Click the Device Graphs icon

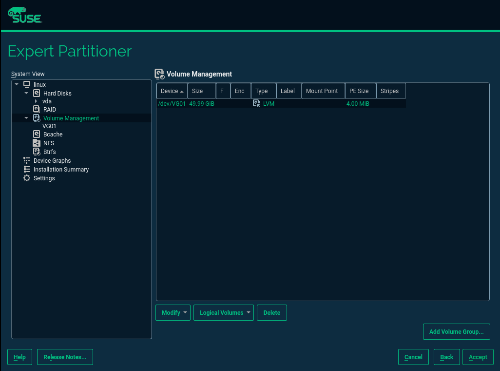[x=27, y=160]
